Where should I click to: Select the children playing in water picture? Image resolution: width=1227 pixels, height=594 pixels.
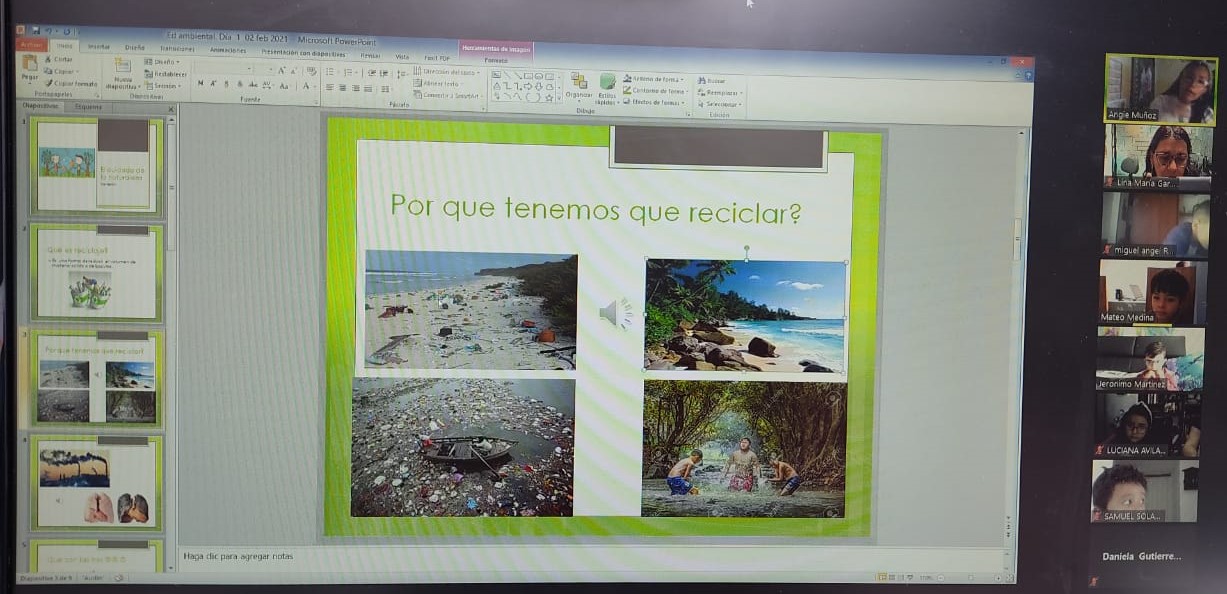tap(744, 449)
